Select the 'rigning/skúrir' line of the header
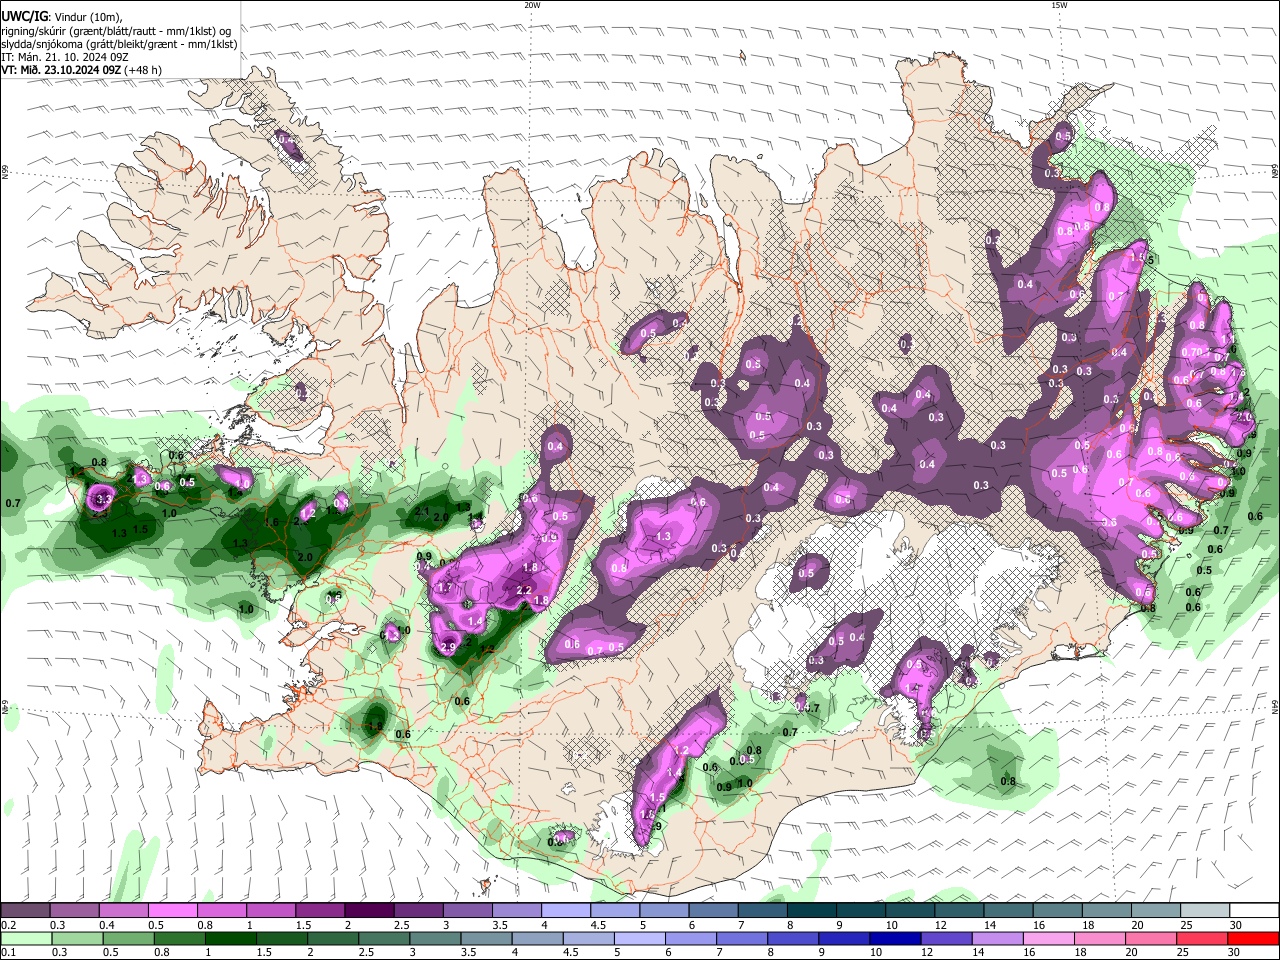Screen dimensions: 1280x960 point(116,31)
